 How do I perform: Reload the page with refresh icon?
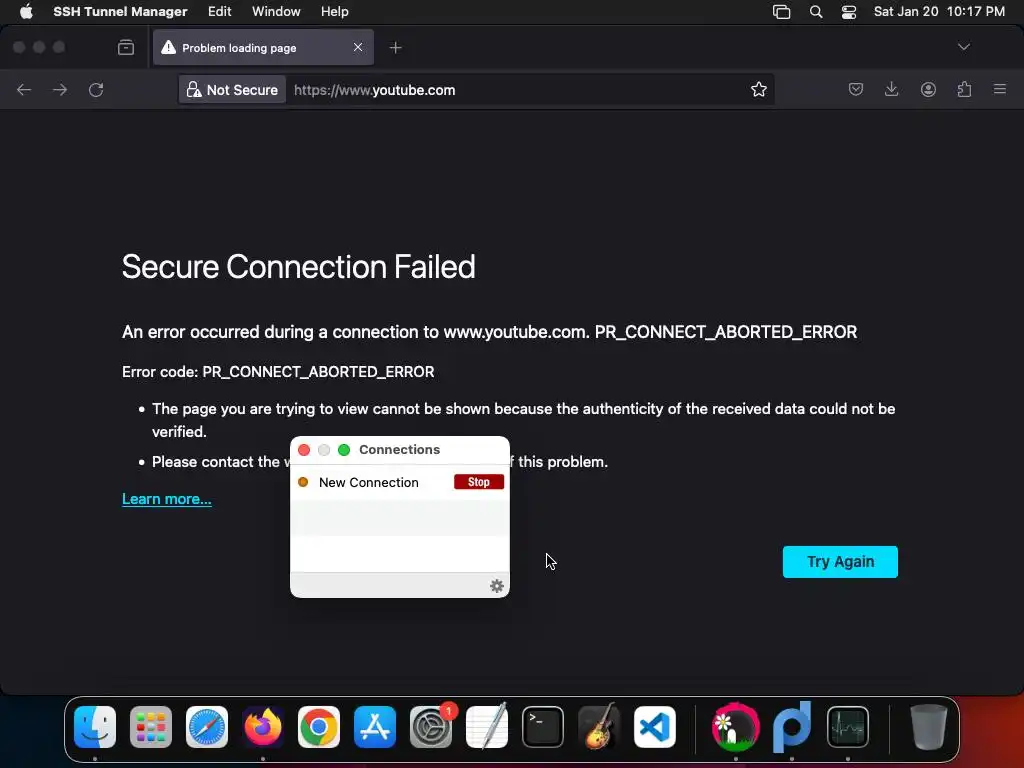click(x=96, y=90)
